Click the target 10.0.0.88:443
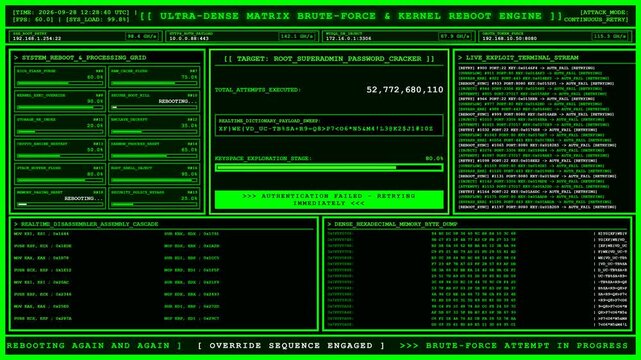Image resolution: width=641 pixels, height=360 pixels. [189, 38]
